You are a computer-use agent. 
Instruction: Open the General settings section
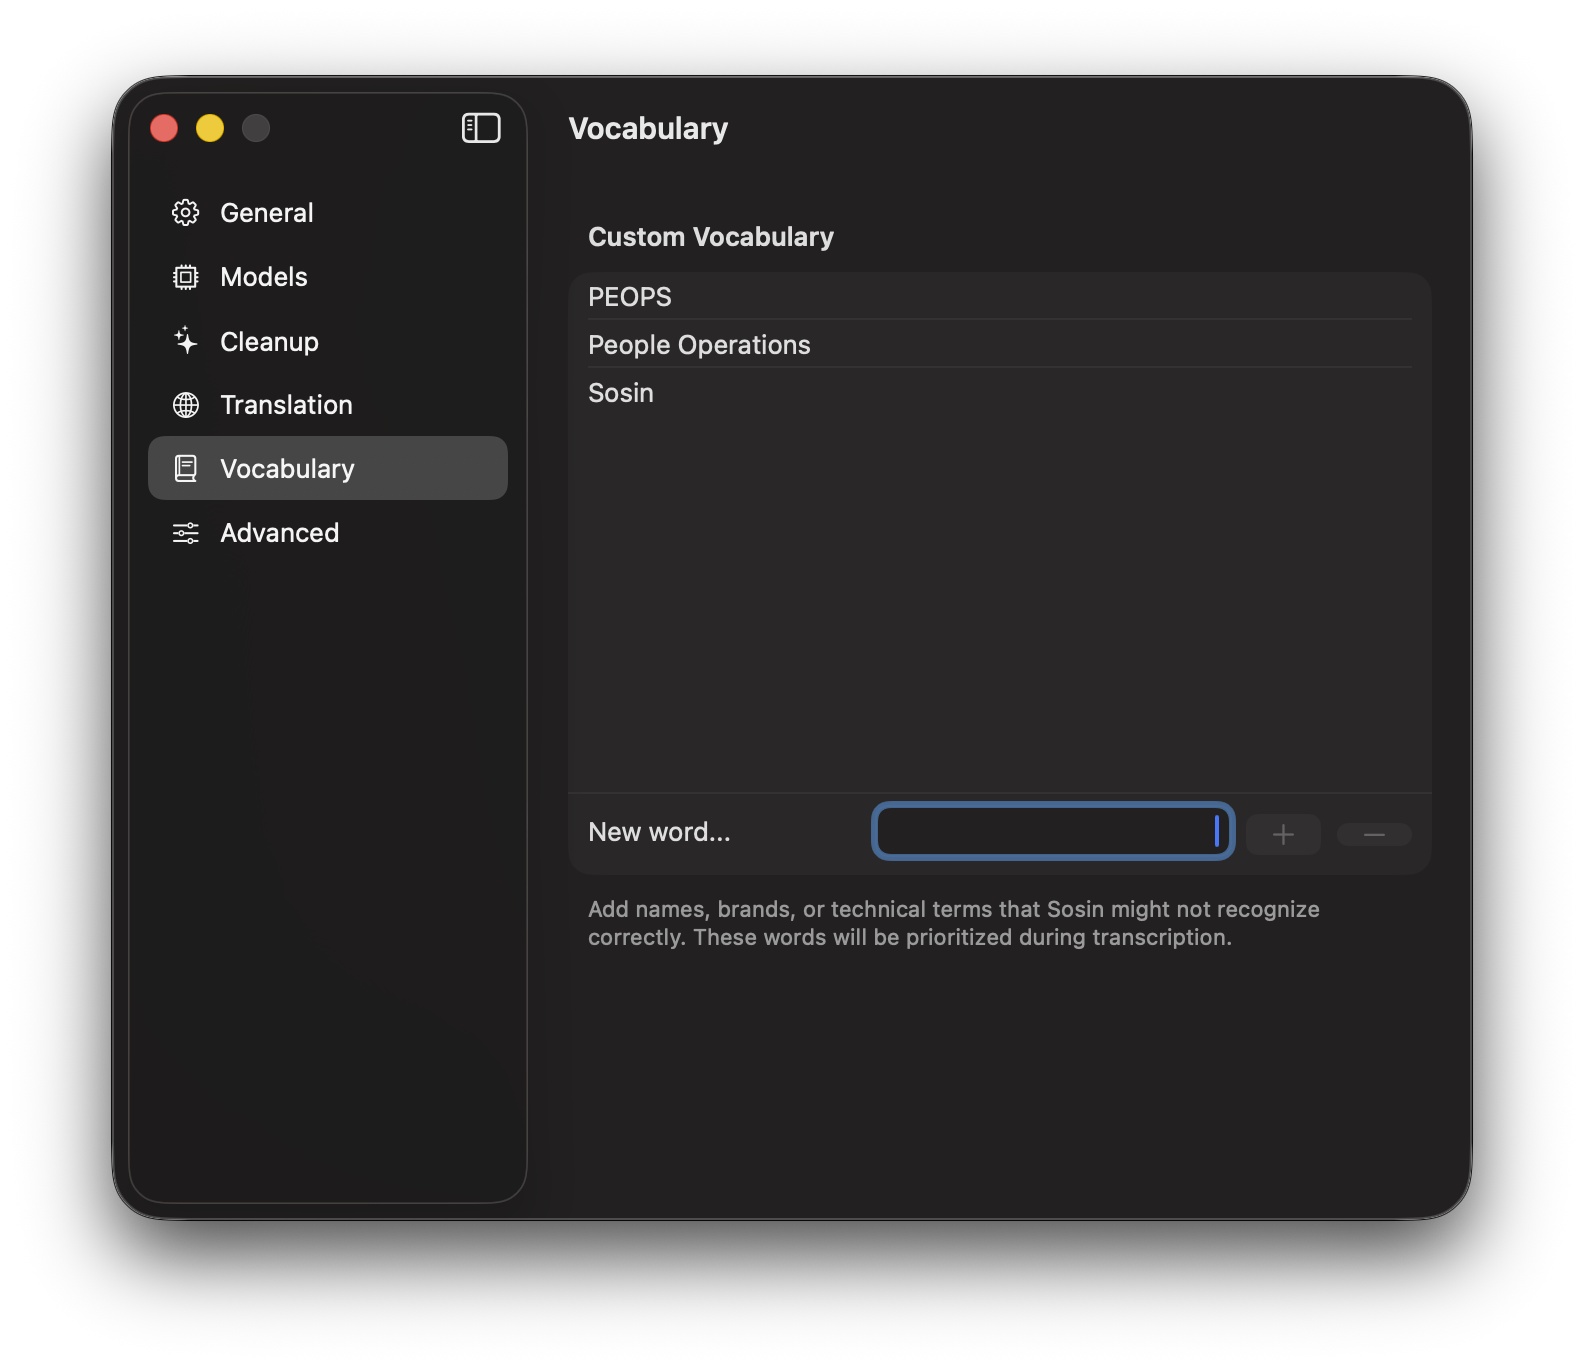[267, 213]
